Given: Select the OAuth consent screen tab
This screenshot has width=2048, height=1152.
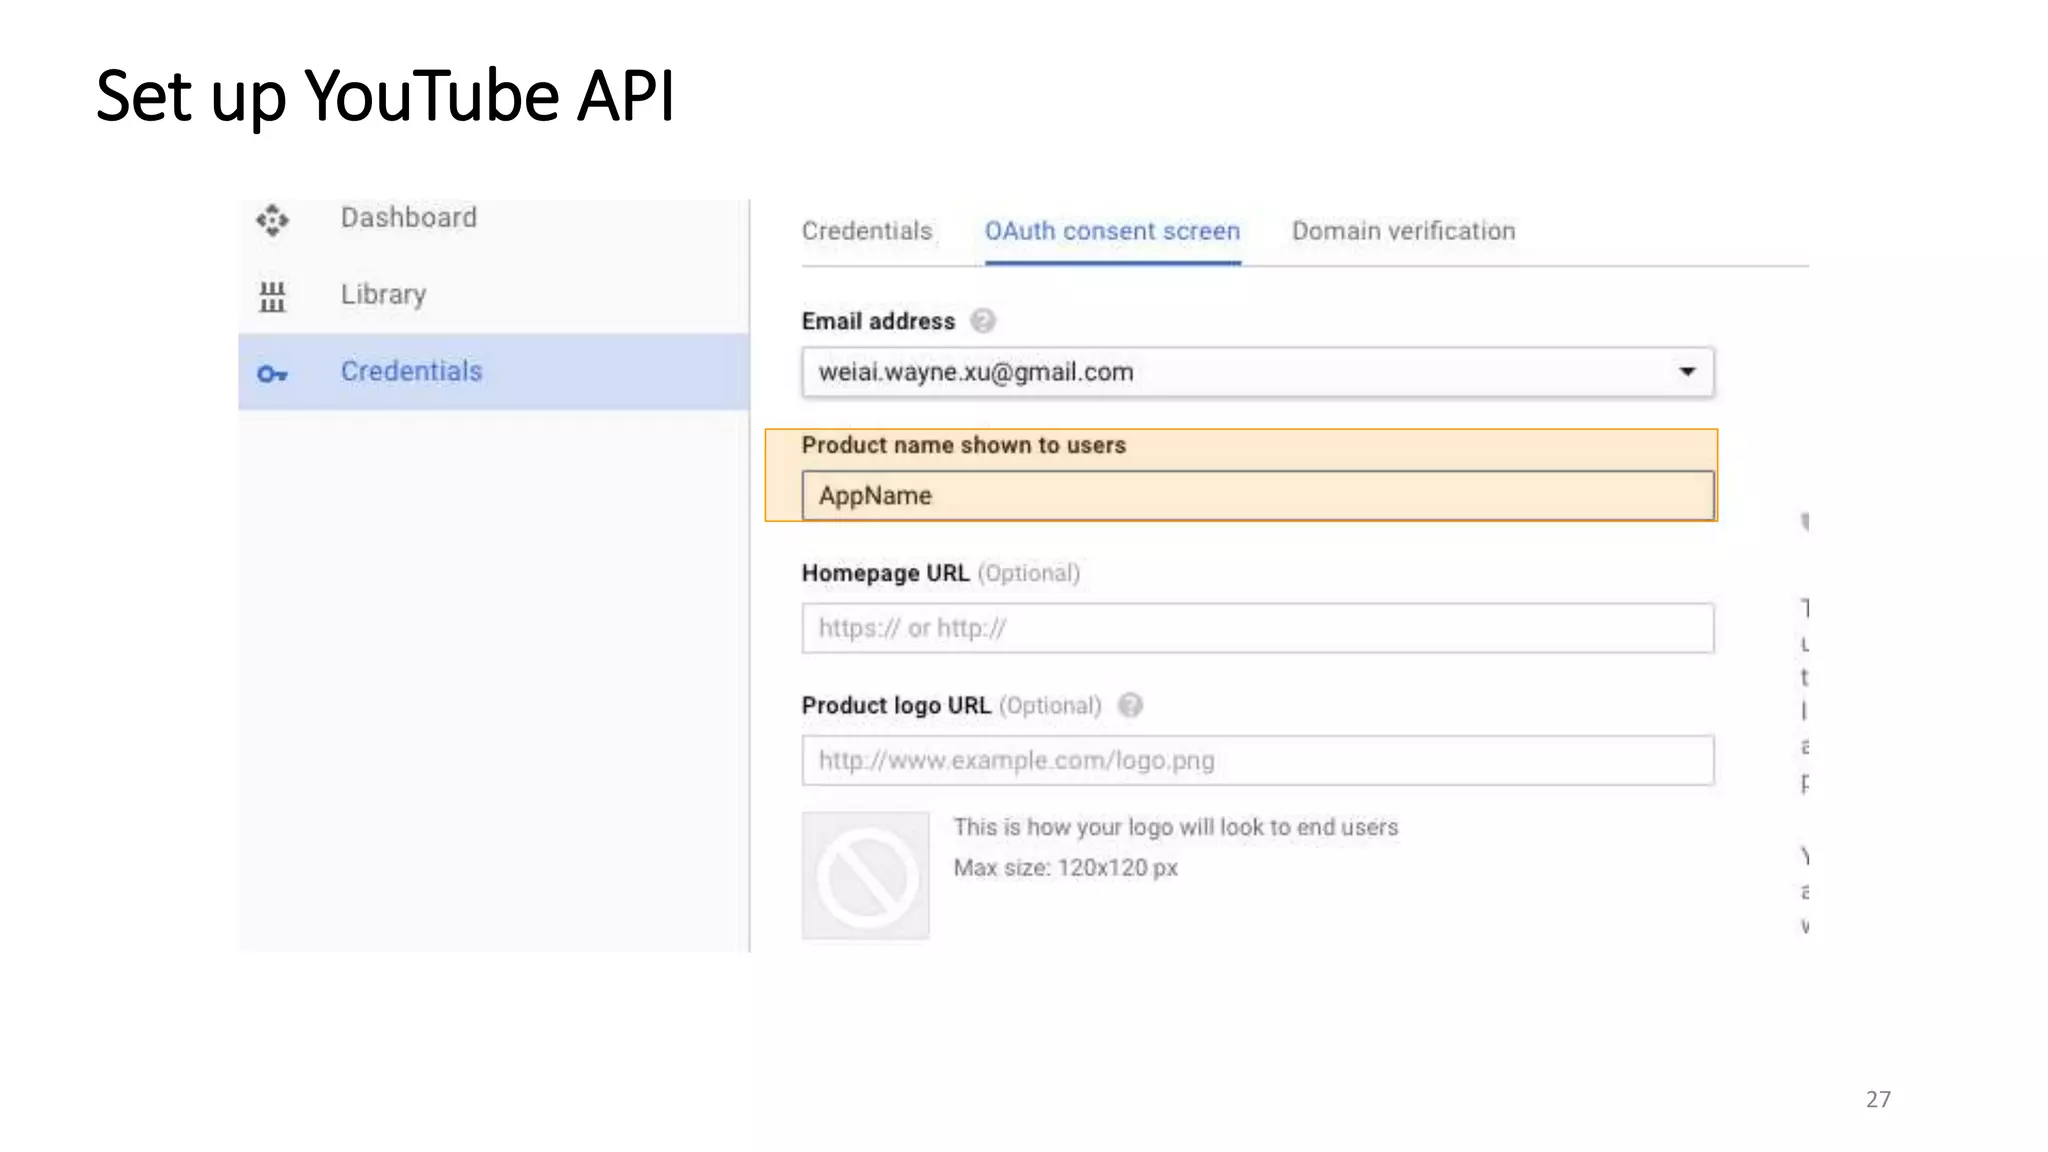Looking at the screenshot, I should point(1112,231).
